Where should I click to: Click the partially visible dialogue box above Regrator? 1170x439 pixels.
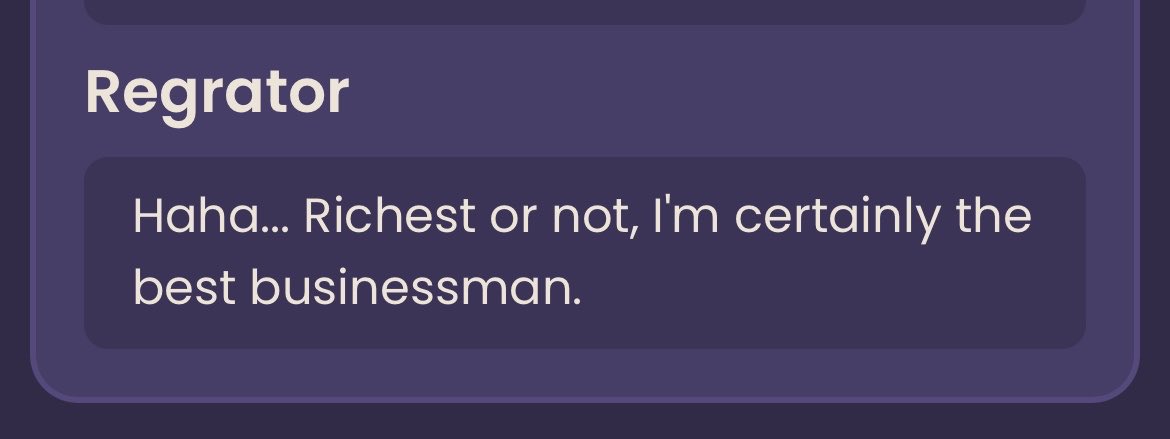pos(585,12)
